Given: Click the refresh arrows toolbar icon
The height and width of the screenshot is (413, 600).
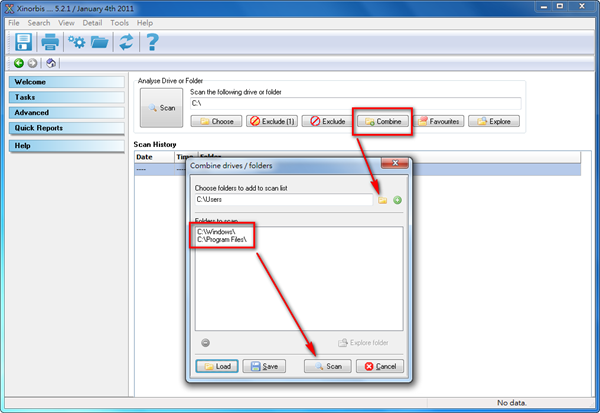Looking at the screenshot, I should (x=126, y=42).
